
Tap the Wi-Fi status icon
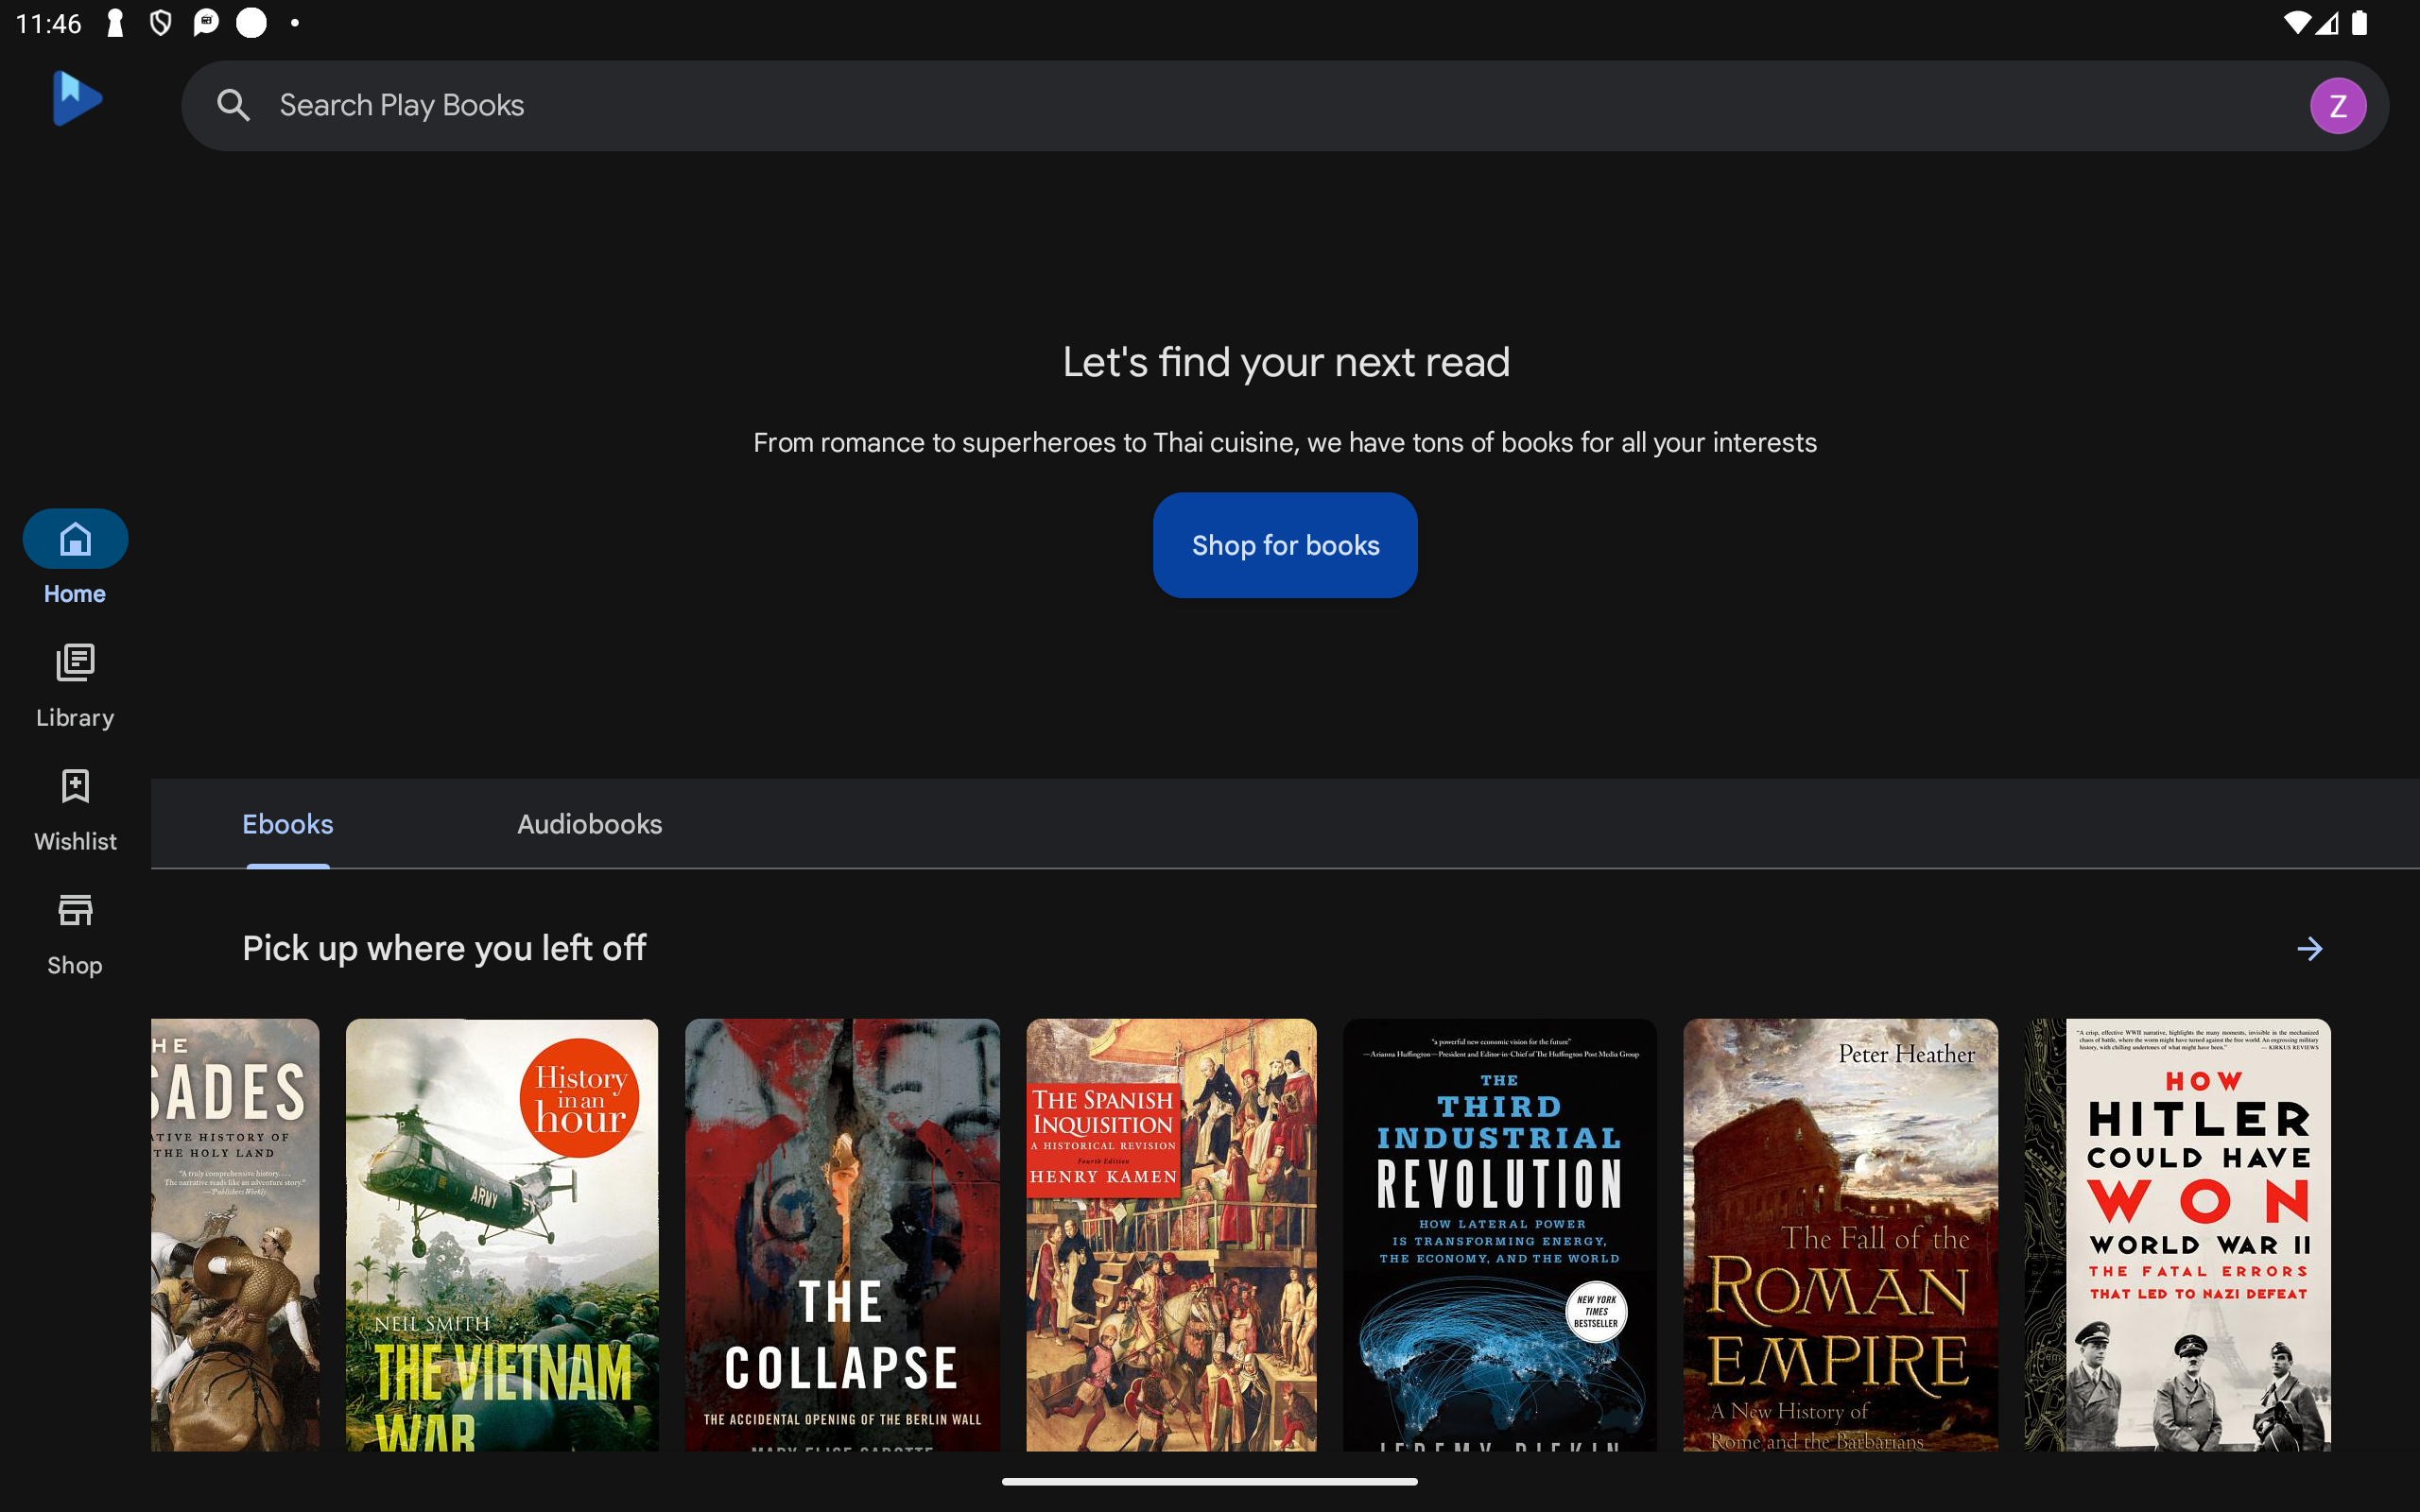tap(2296, 23)
